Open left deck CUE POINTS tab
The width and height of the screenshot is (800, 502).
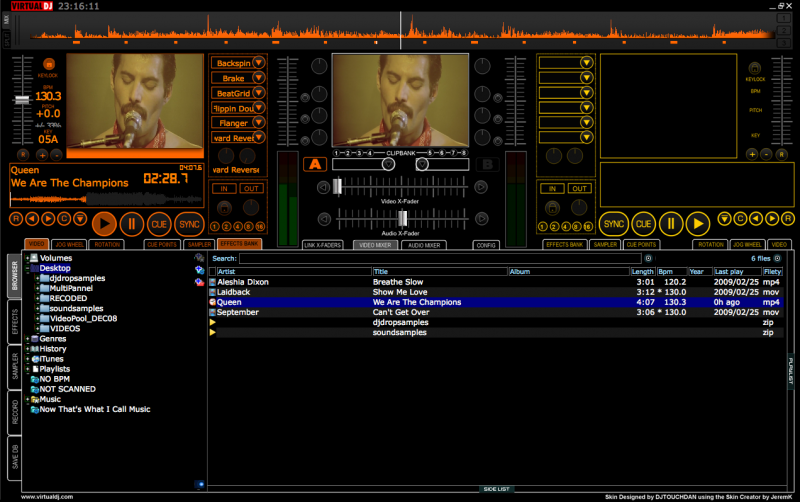162,244
